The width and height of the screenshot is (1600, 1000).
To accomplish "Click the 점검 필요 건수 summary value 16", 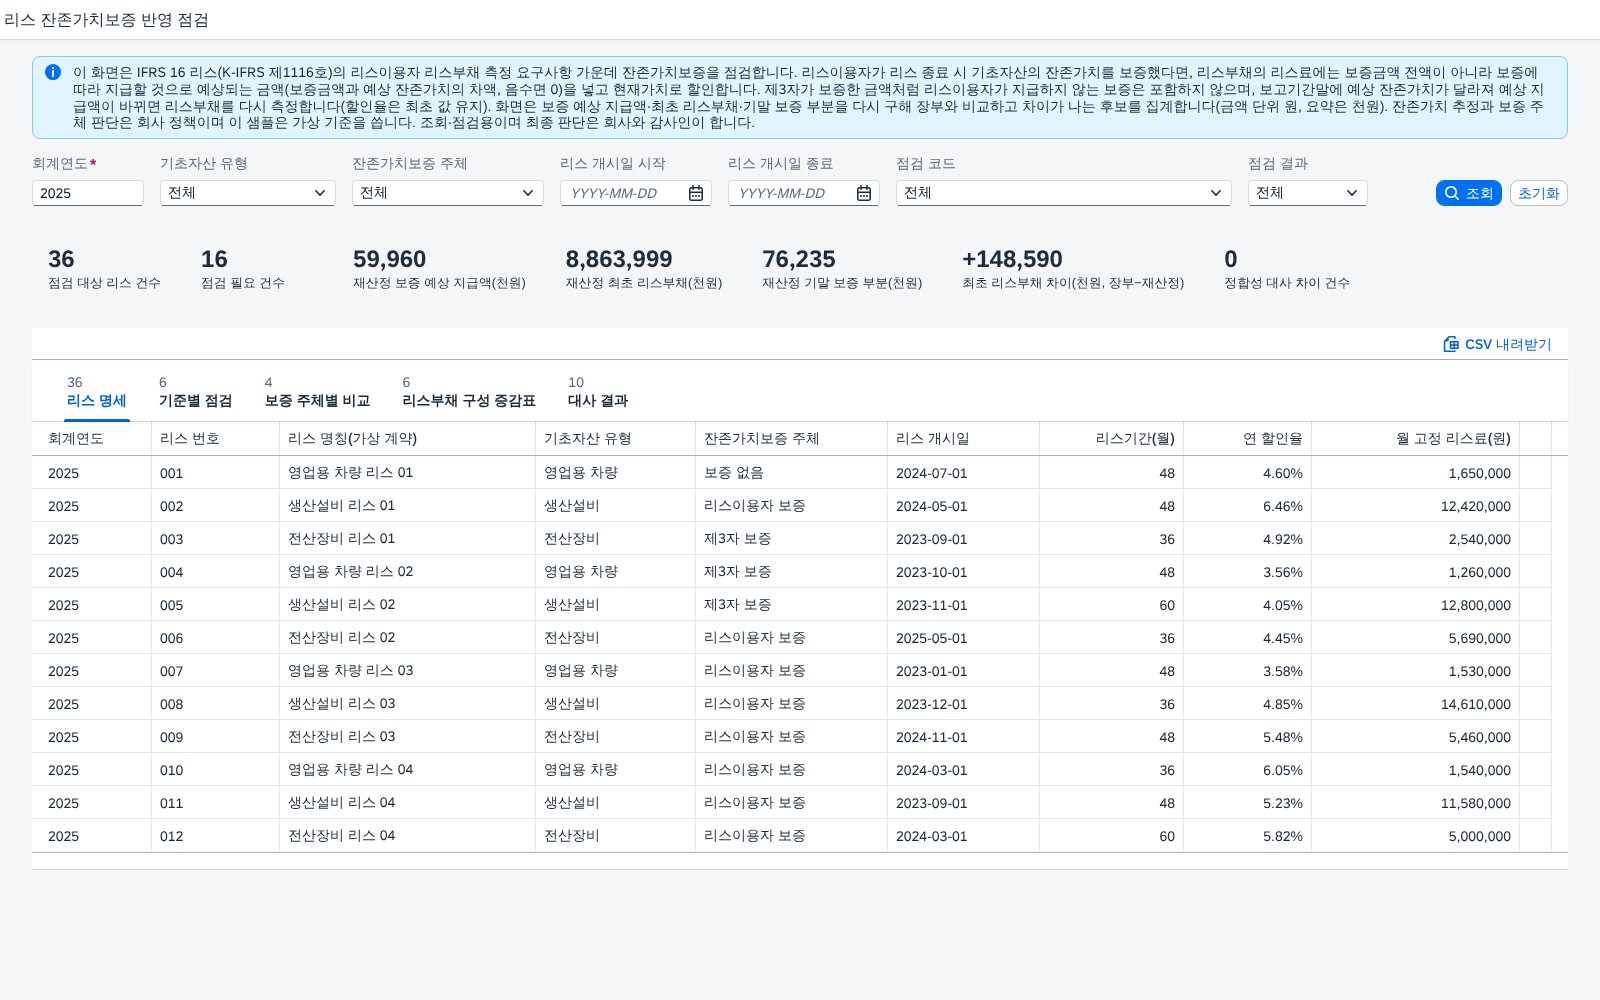I will tap(214, 259).
